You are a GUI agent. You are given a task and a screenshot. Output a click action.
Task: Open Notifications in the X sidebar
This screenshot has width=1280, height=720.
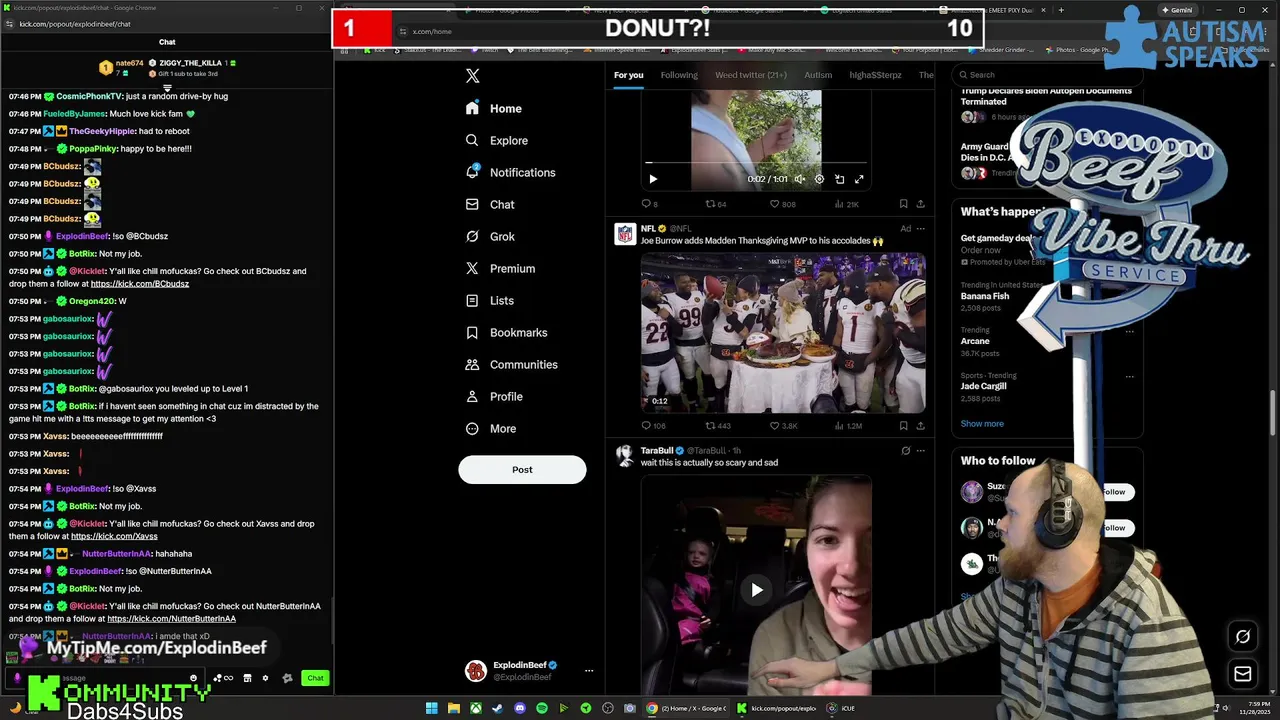coord(510,172)
